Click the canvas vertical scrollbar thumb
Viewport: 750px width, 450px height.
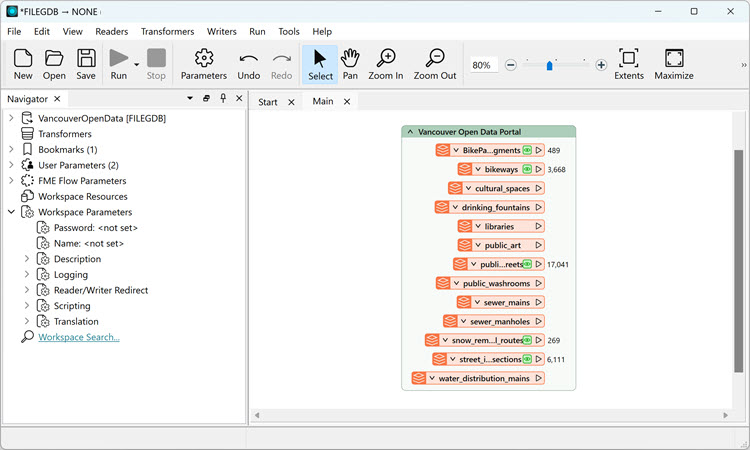click(739, 261)
